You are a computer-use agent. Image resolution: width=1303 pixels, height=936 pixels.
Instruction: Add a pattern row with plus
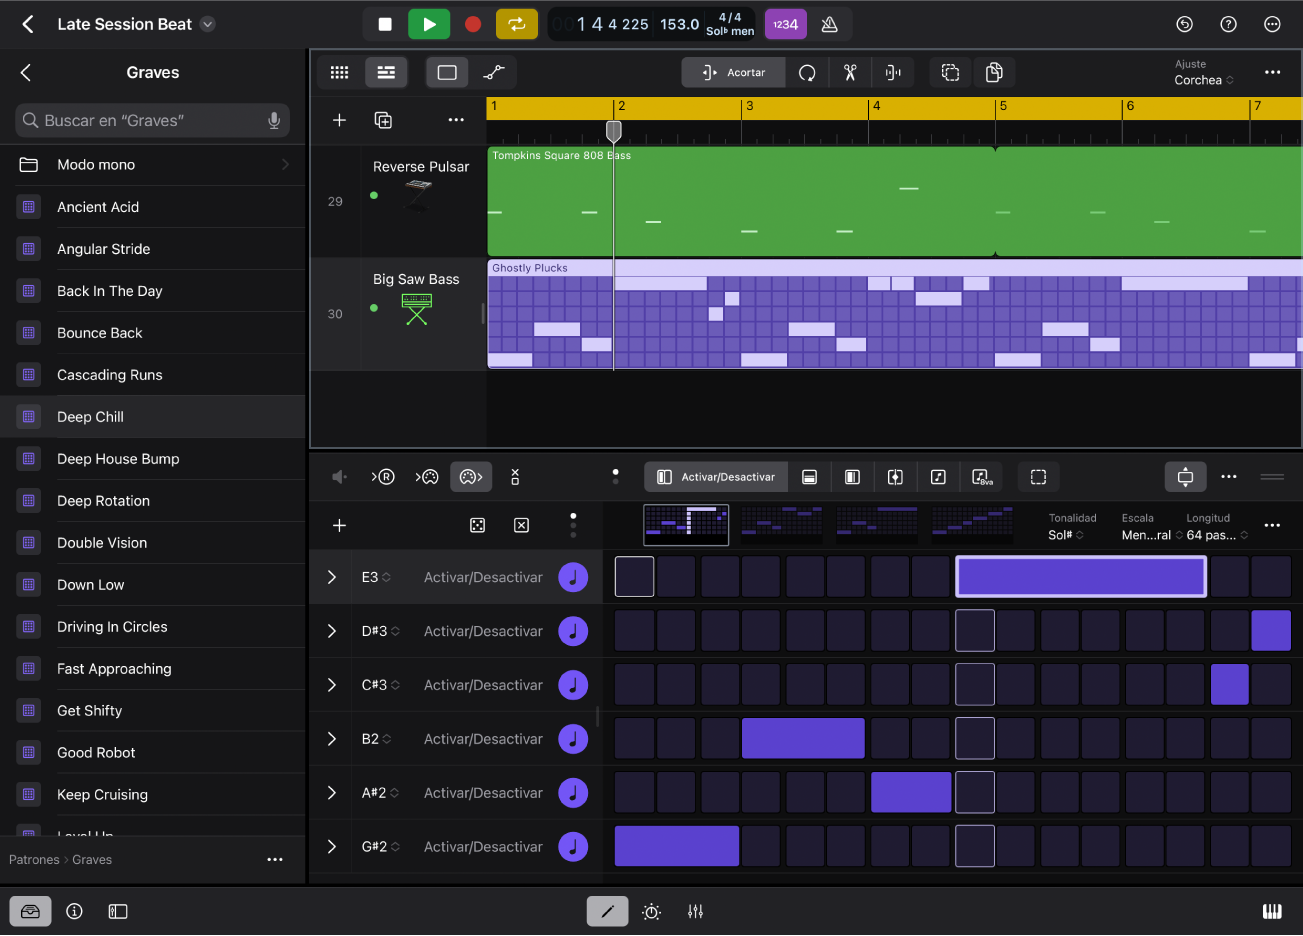(x=339, y=525)
